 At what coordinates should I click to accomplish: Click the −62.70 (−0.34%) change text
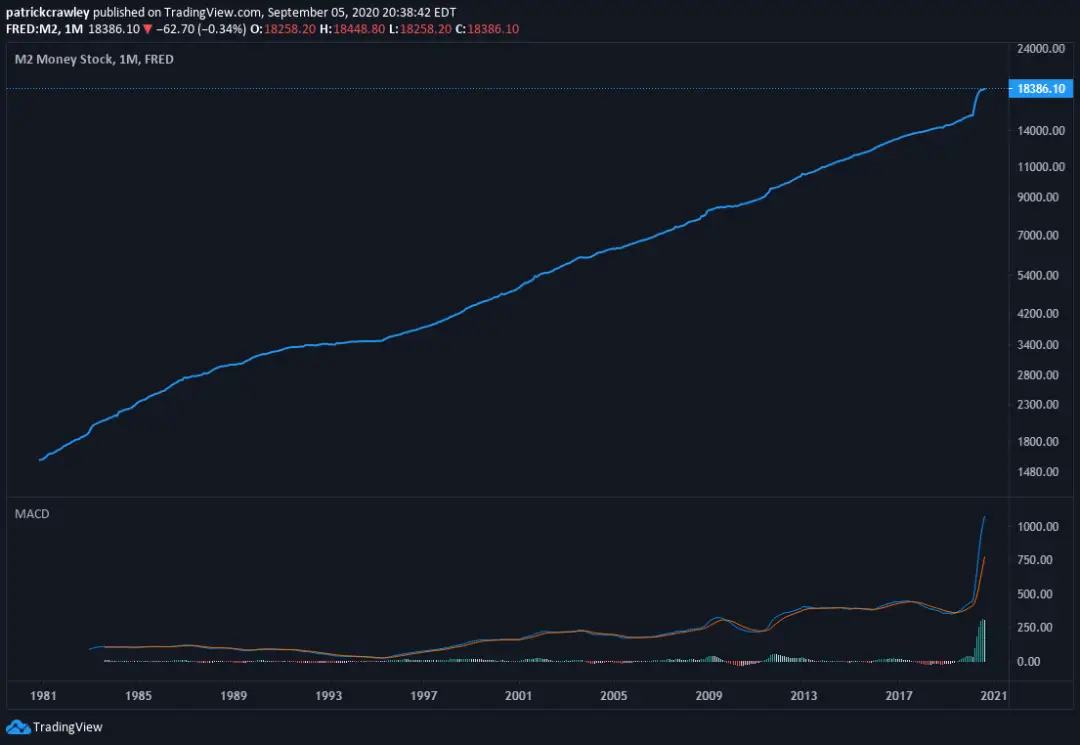tap(200, 29)
